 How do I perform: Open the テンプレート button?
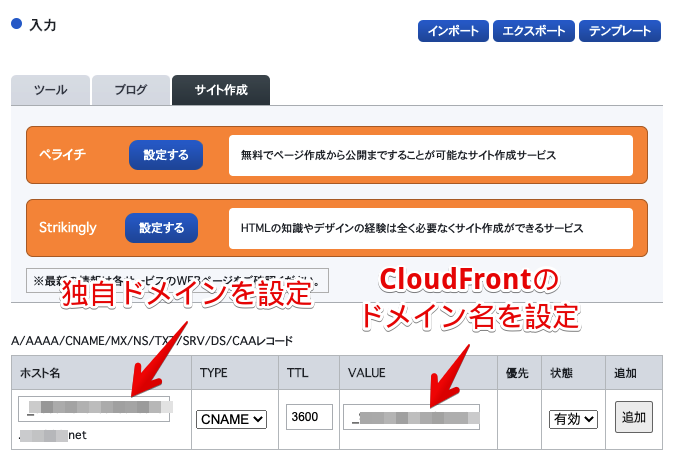(x=620, y=31)
